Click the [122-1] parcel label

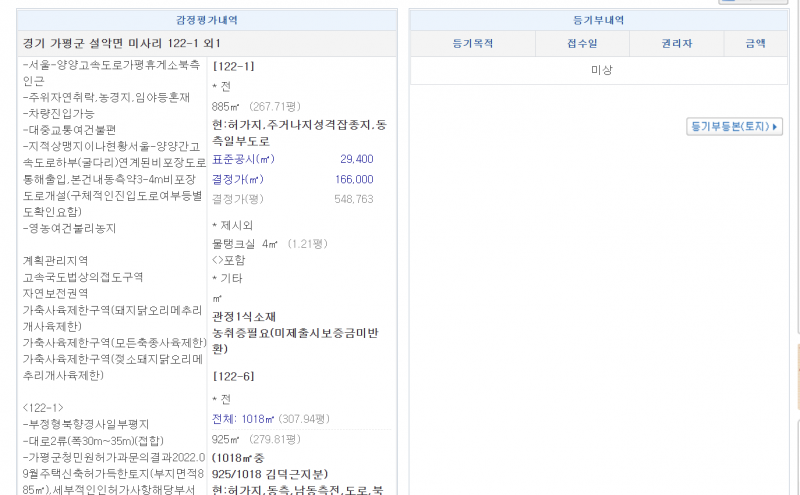(x=233, y=66)
